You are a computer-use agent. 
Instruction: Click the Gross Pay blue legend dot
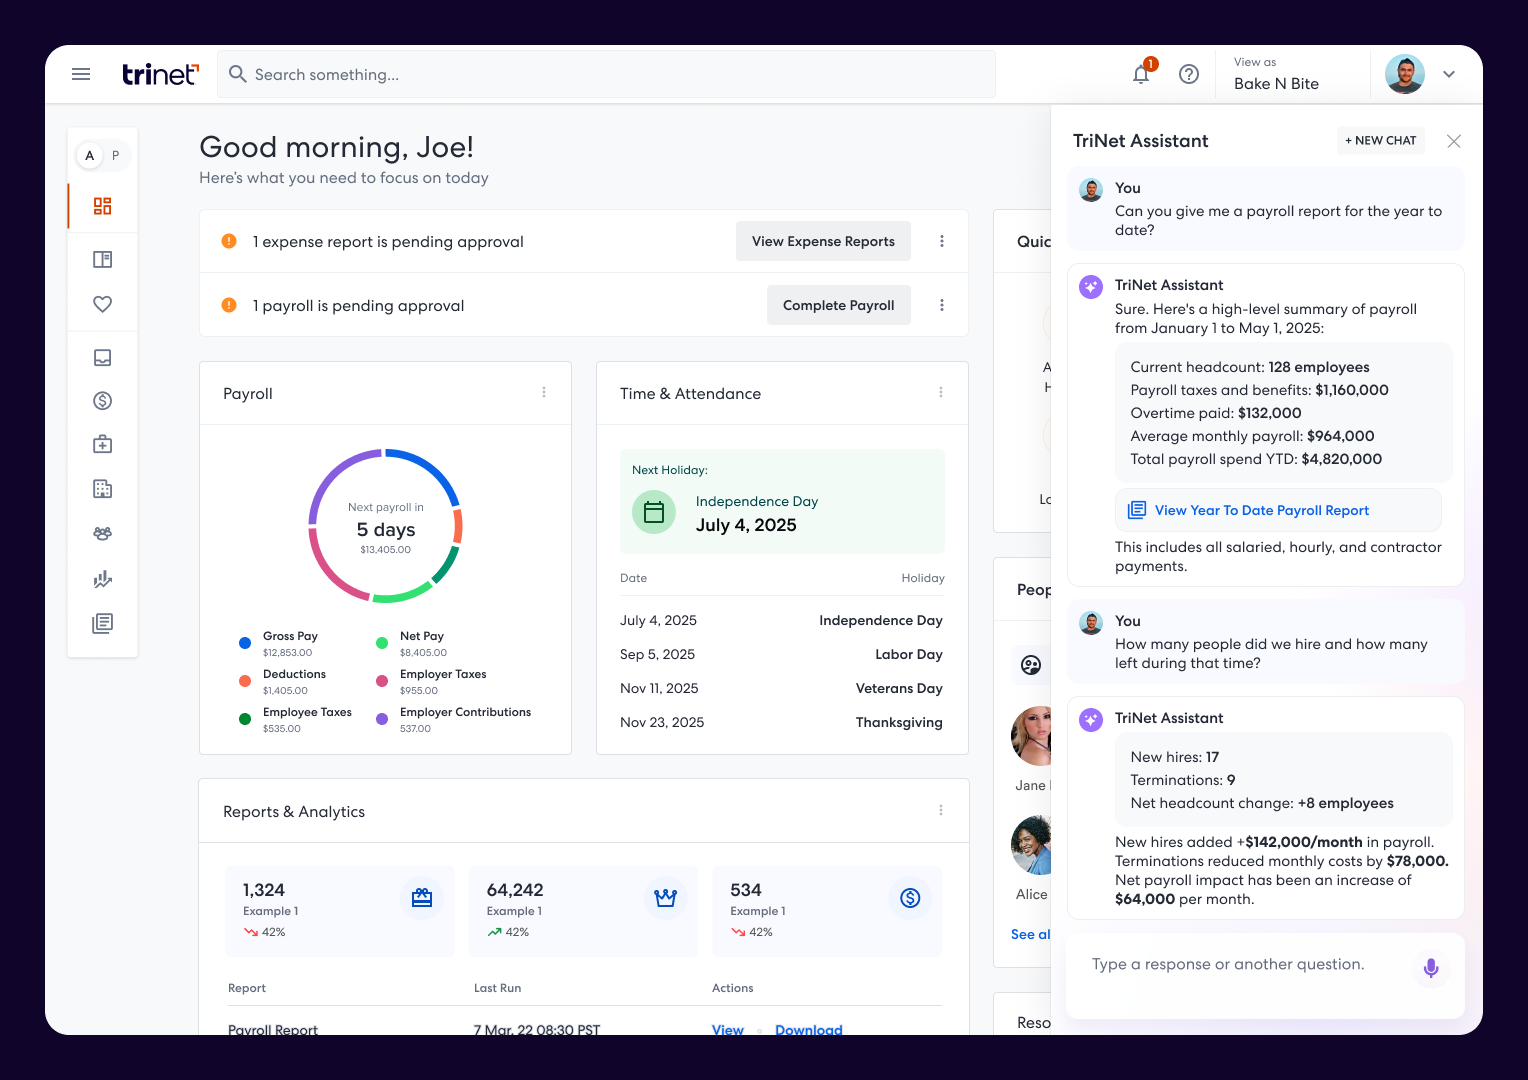point(245,643)
